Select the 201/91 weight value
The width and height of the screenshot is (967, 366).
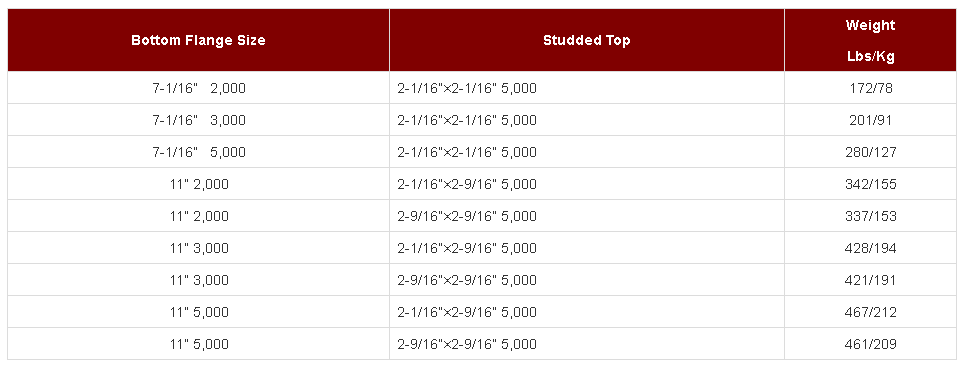[x=870, y=120]
